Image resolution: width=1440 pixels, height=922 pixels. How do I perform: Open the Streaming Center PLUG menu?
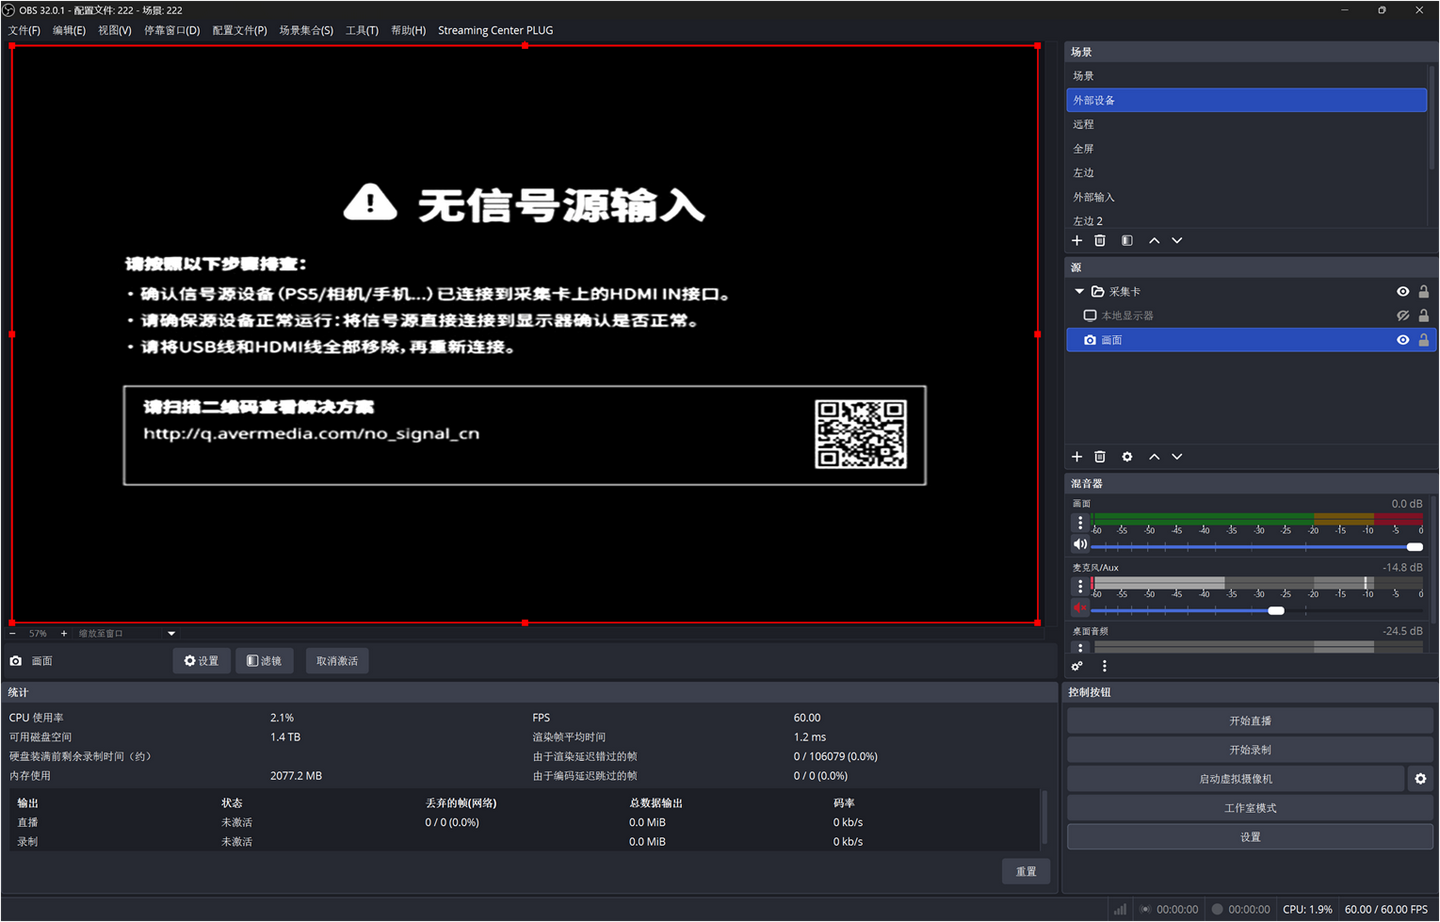pyautogui.click(x=495, y=30)
